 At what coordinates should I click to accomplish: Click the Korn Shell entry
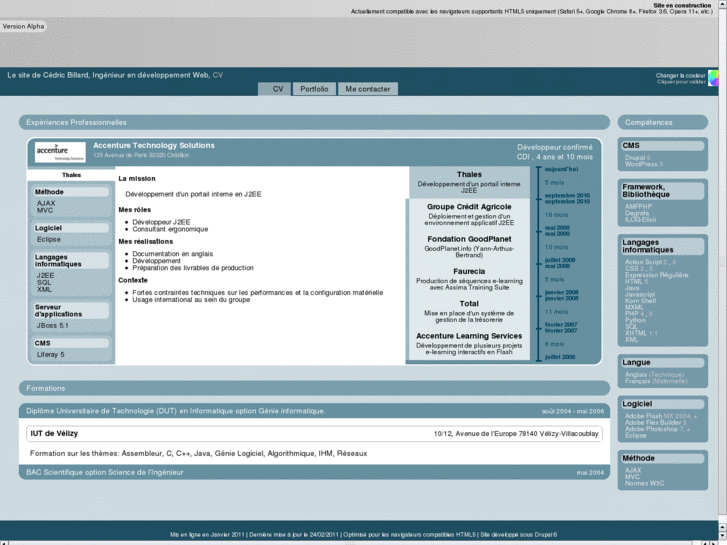640,301
